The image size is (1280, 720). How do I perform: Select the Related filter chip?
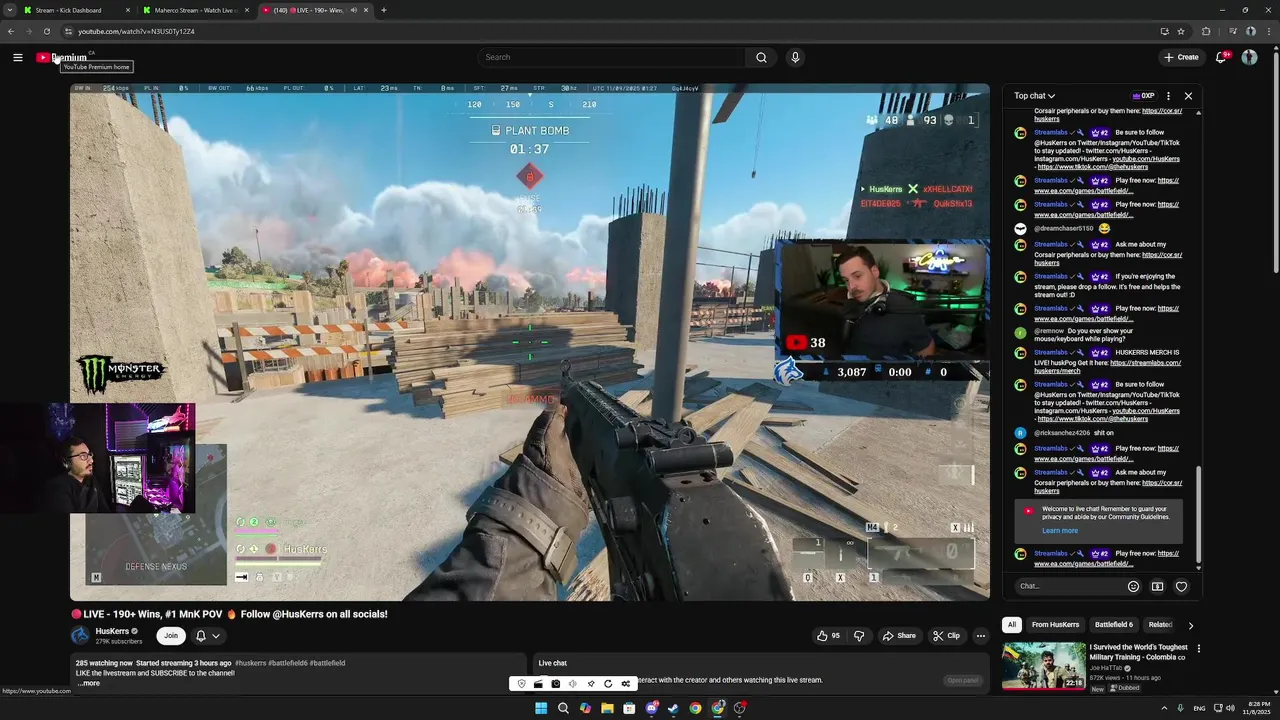[x=1160, y=625]
